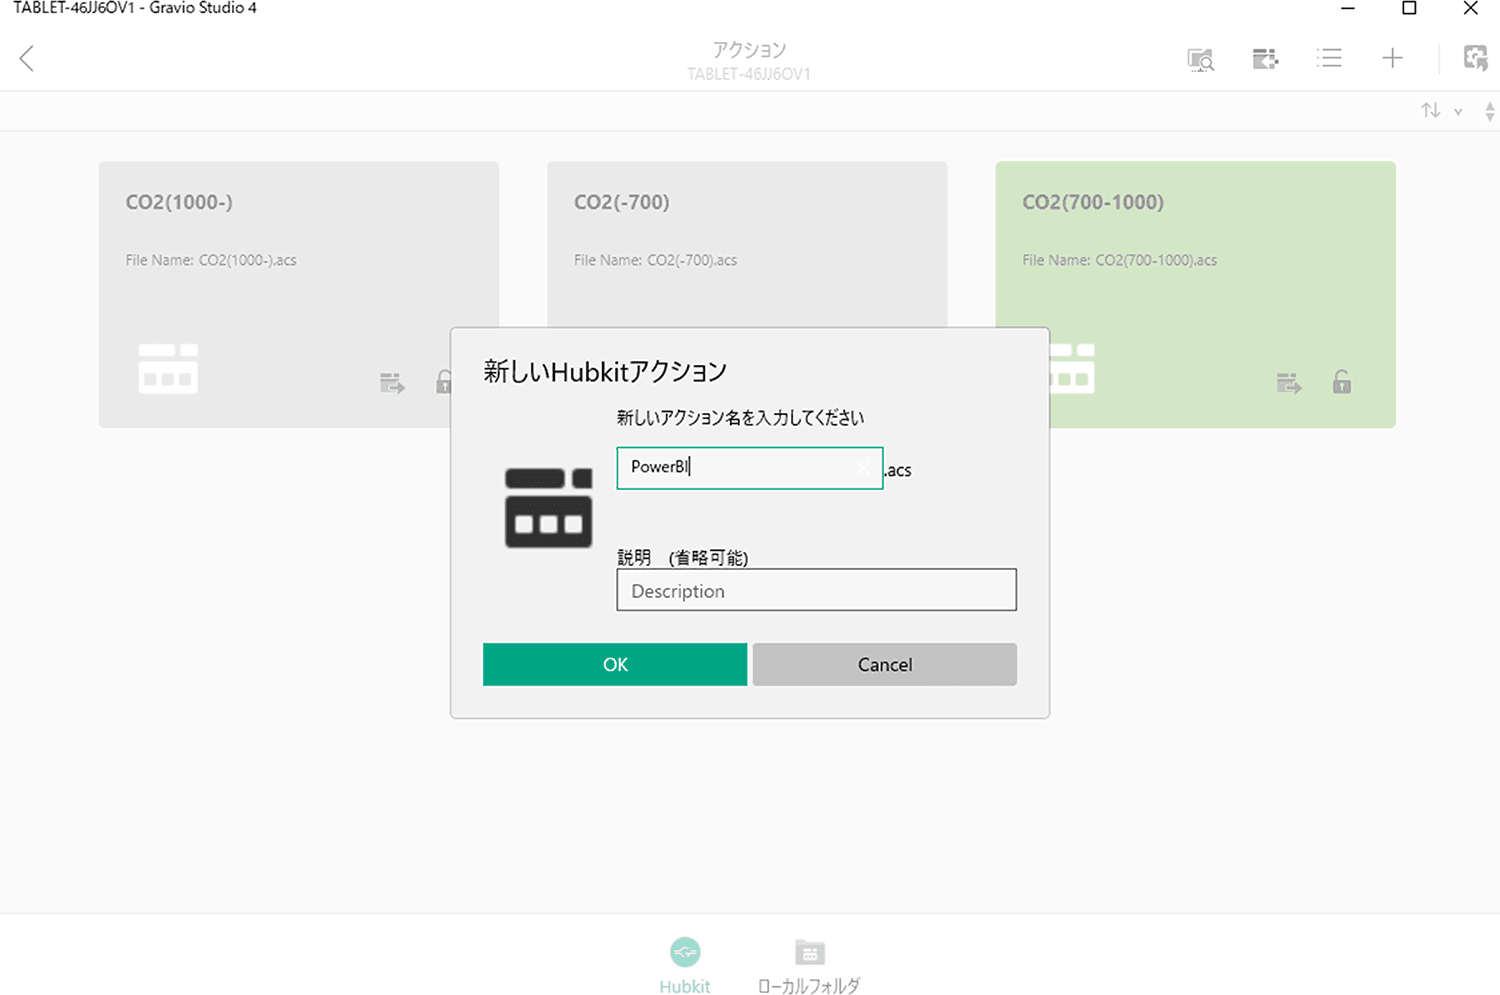Clear the action name with the X button
Screen dimensions: 1500x995
[x=864, y=468]
